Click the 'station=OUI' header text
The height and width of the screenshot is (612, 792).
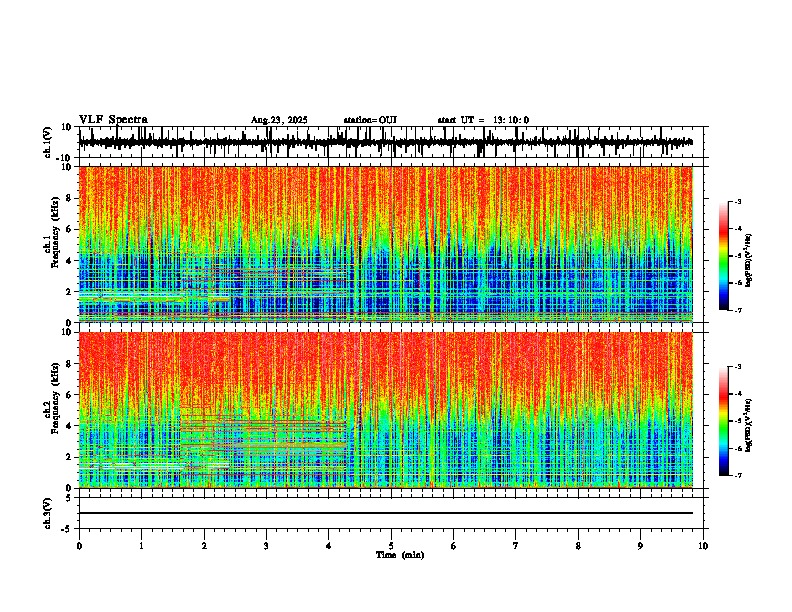(370, 120)
